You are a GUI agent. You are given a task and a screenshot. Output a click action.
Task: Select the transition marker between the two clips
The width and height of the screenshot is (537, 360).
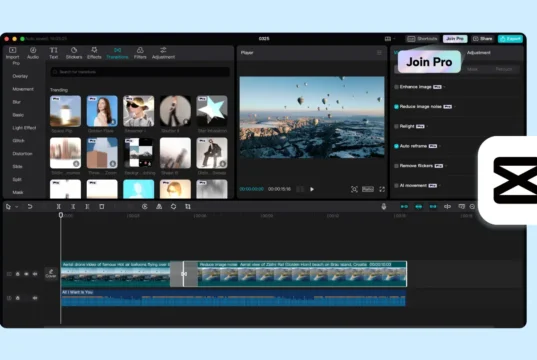coord(184,274)
